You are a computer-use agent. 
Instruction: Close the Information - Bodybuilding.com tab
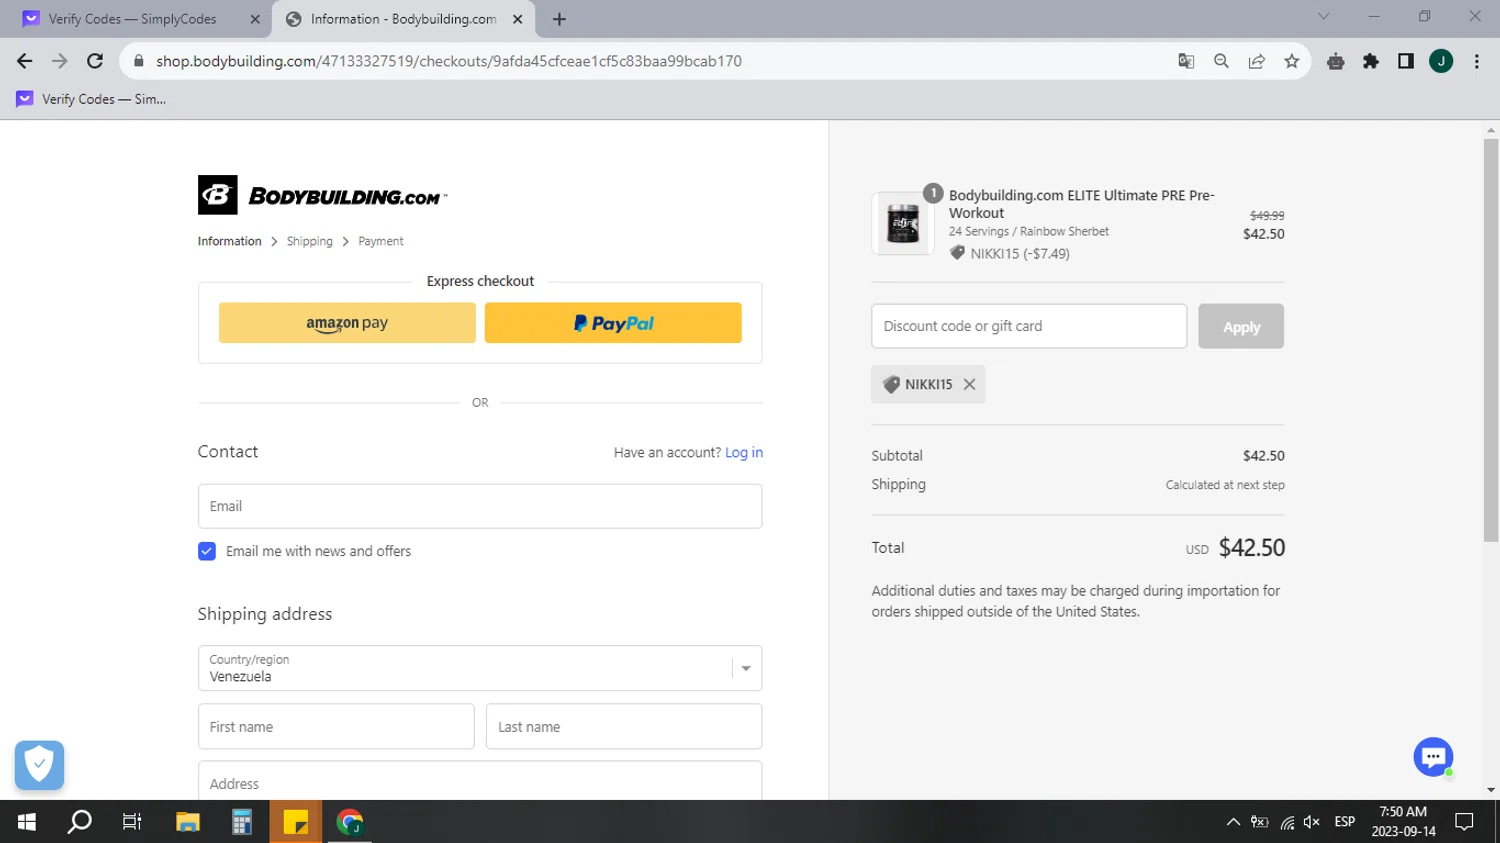[518, 19]
